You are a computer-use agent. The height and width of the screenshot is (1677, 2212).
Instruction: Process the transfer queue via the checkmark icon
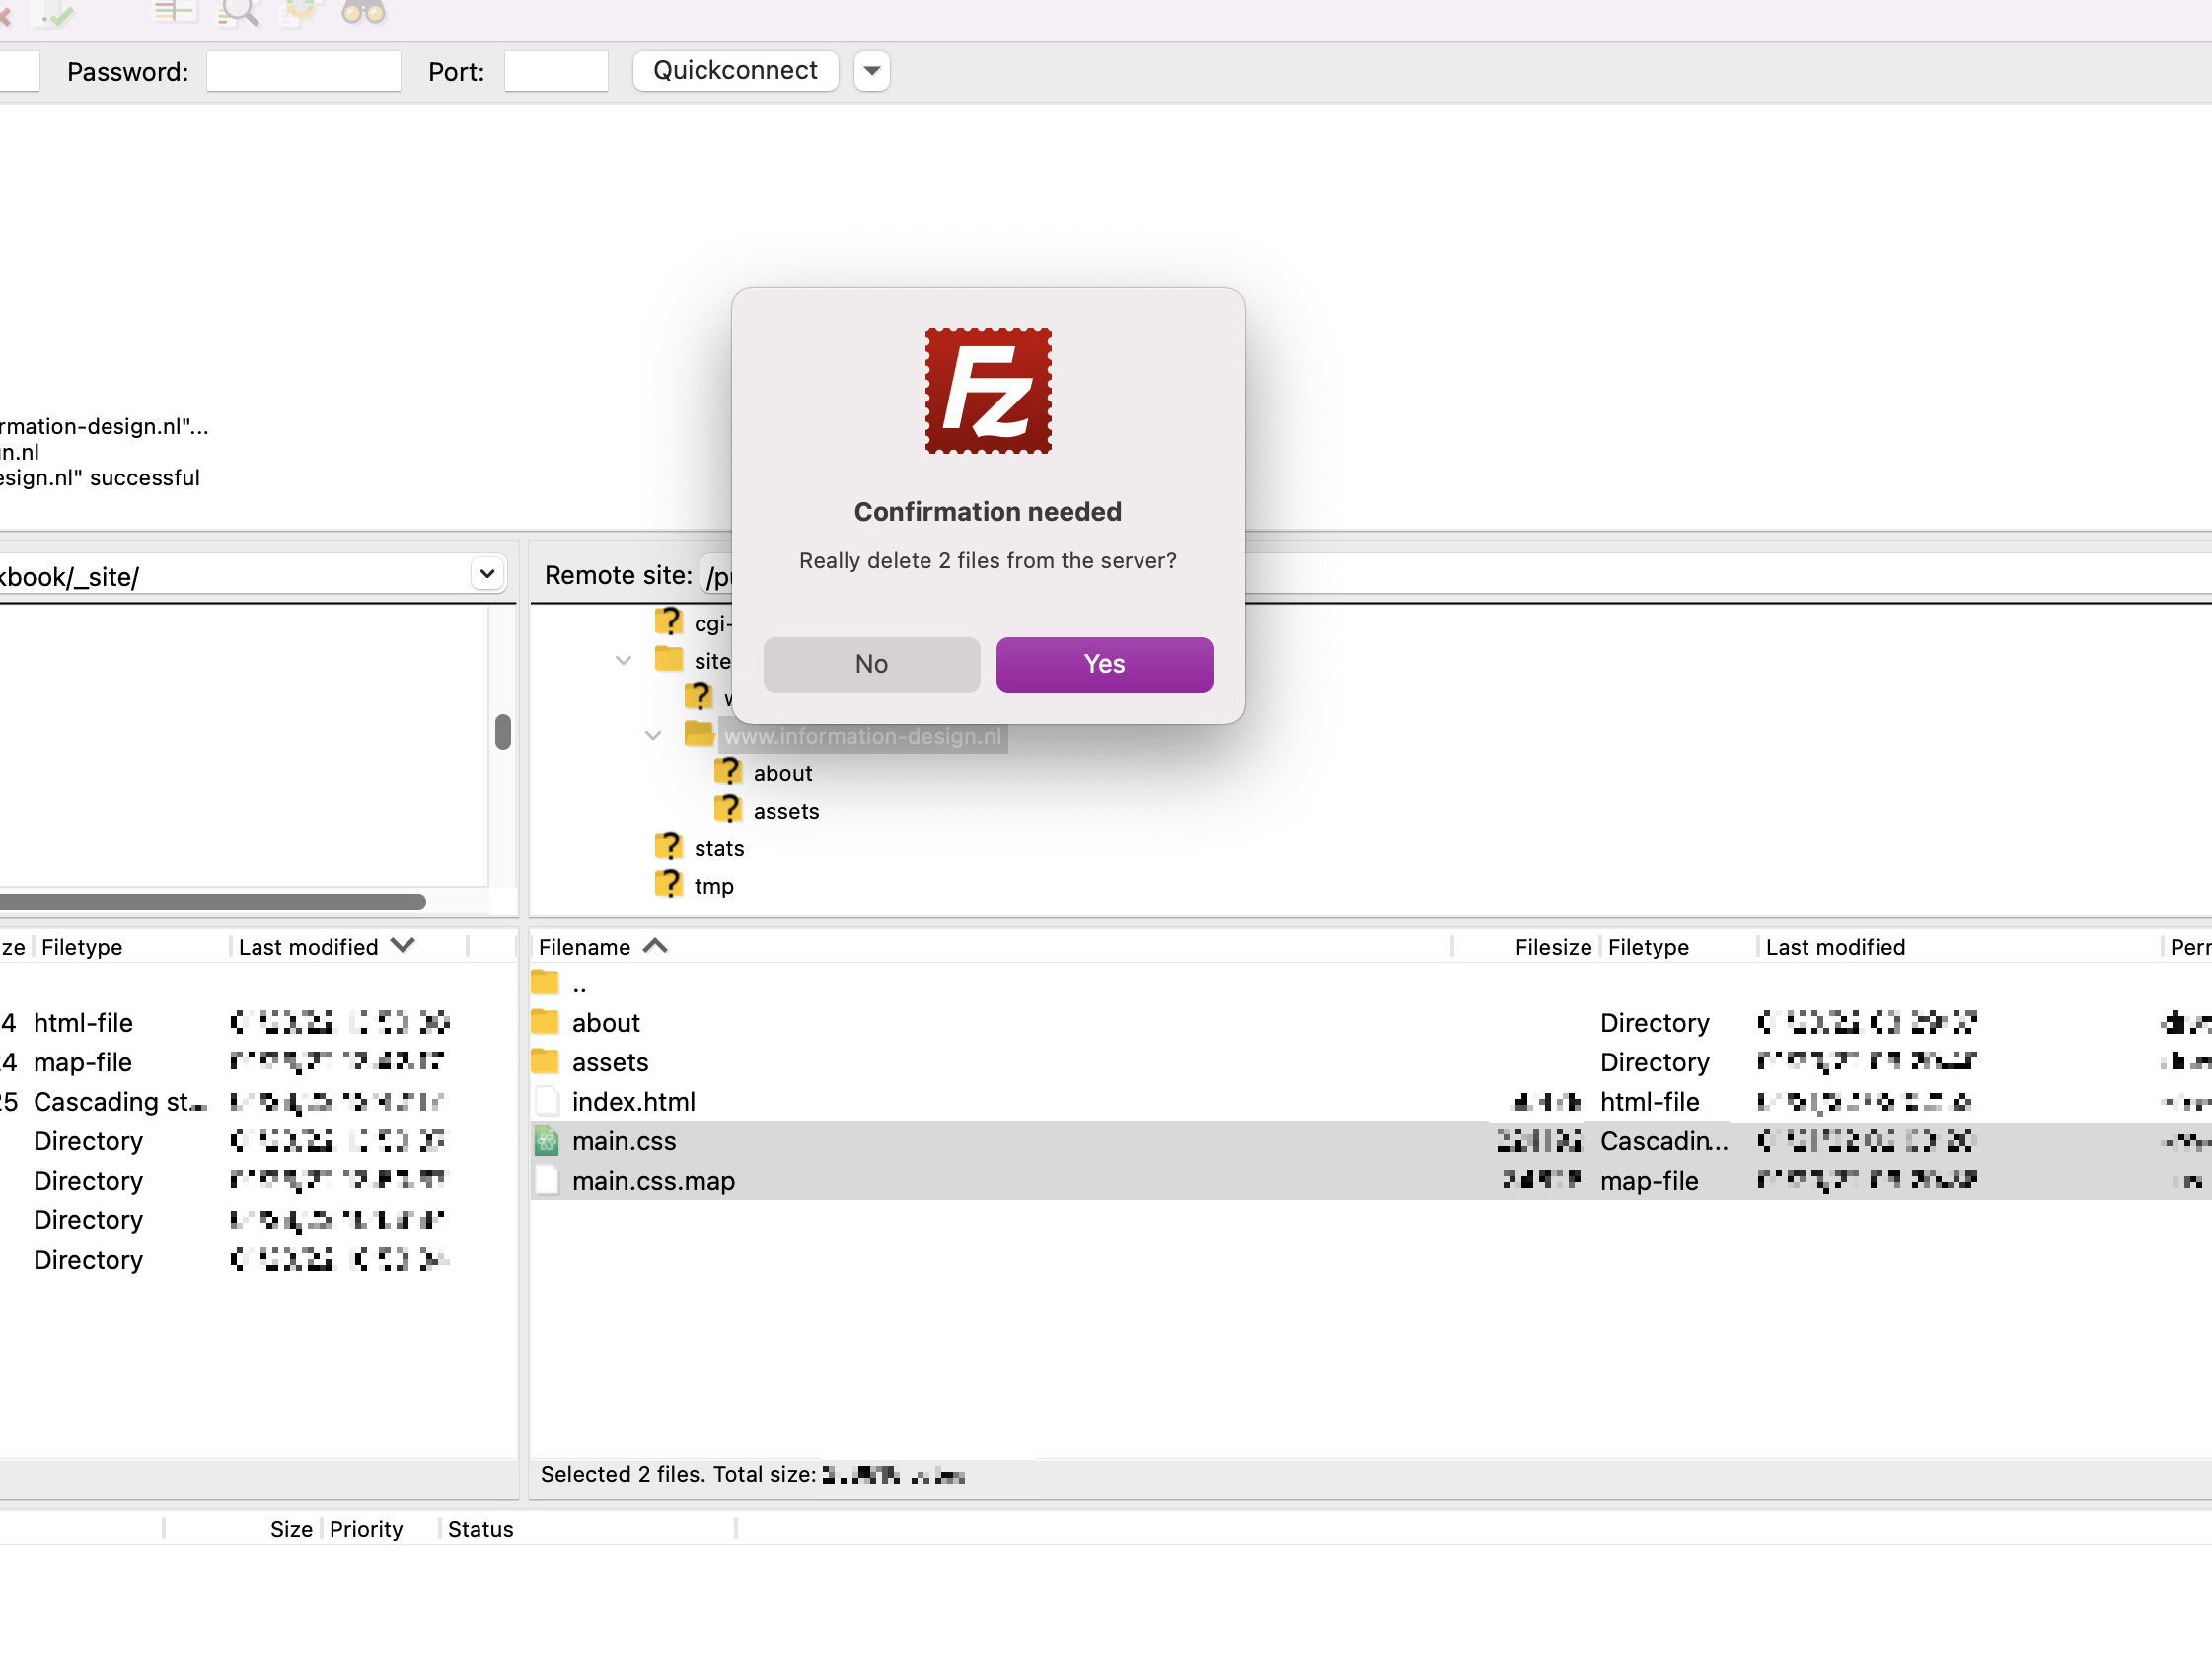[x=57, y=13]
